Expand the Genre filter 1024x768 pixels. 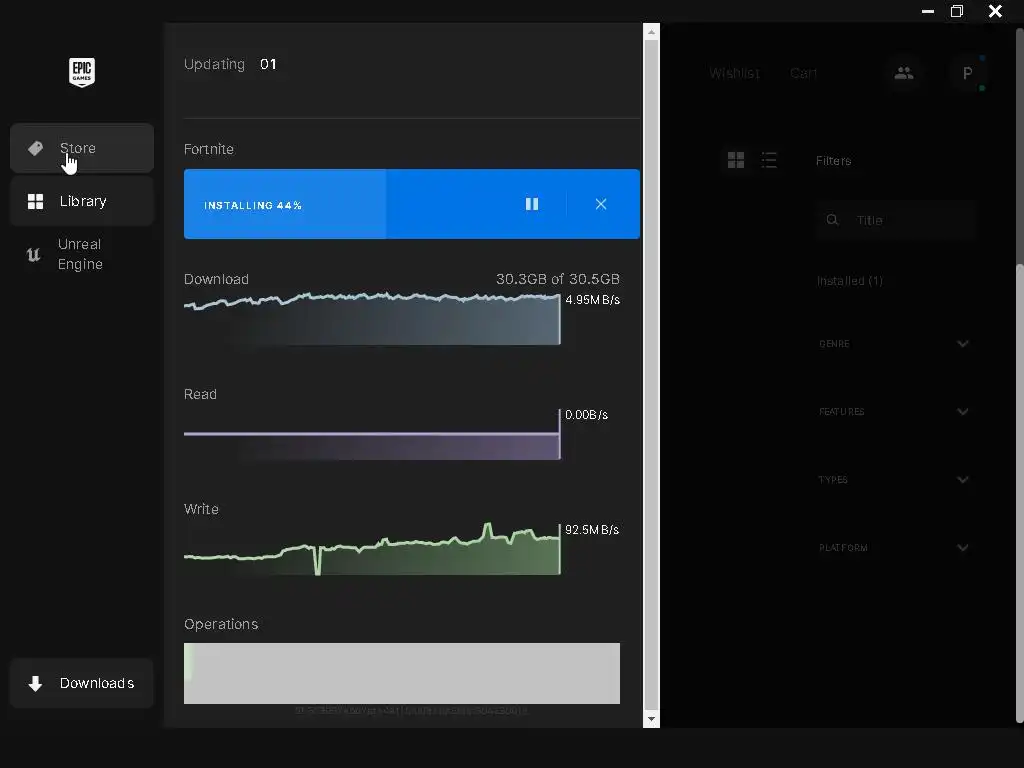(x=894, y=344)
